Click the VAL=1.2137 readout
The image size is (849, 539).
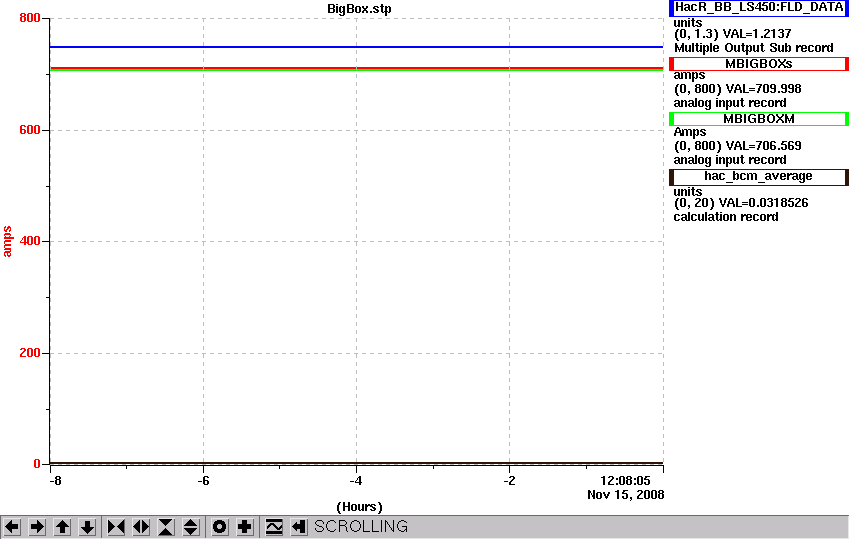click(757, 34)
